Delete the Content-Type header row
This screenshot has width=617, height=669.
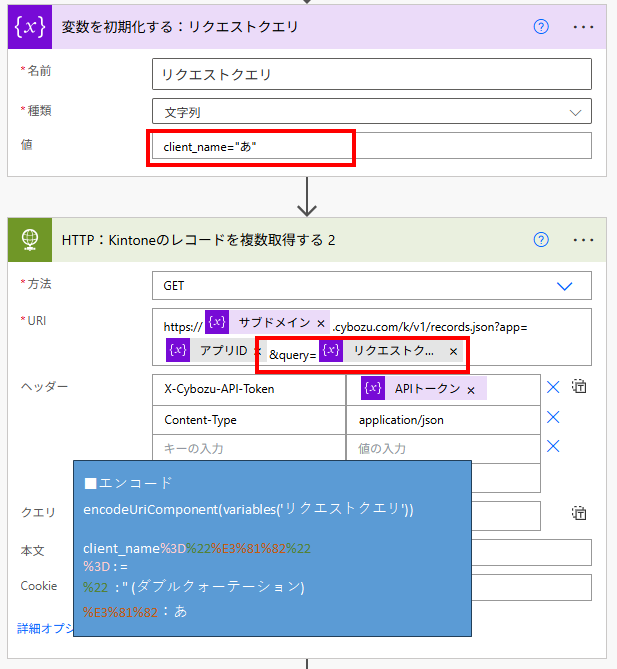pyautogui.click(x=553, y=417)
